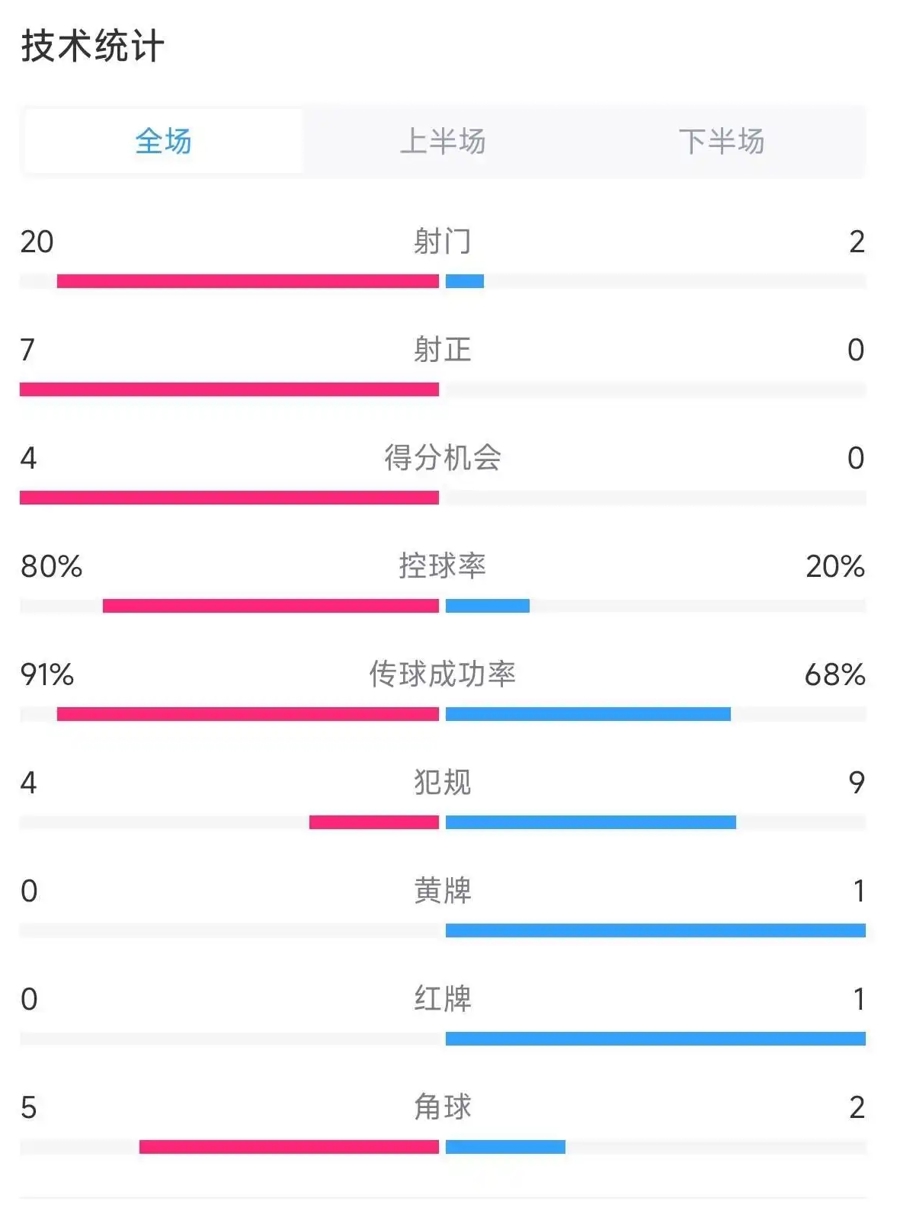The image size is (900, 1230).
Task: Click the 得分机会 stat label
Action: tap(443, 458)
